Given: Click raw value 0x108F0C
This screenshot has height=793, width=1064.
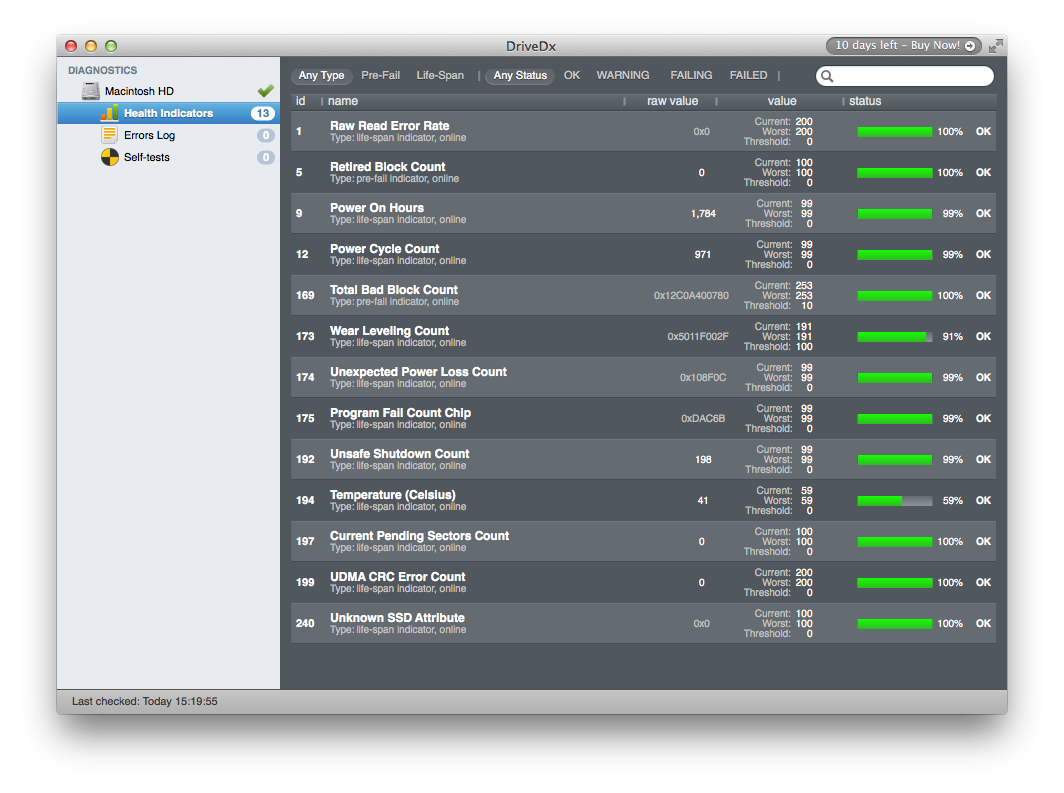Looking at the screenshot, I should [703, 377].
